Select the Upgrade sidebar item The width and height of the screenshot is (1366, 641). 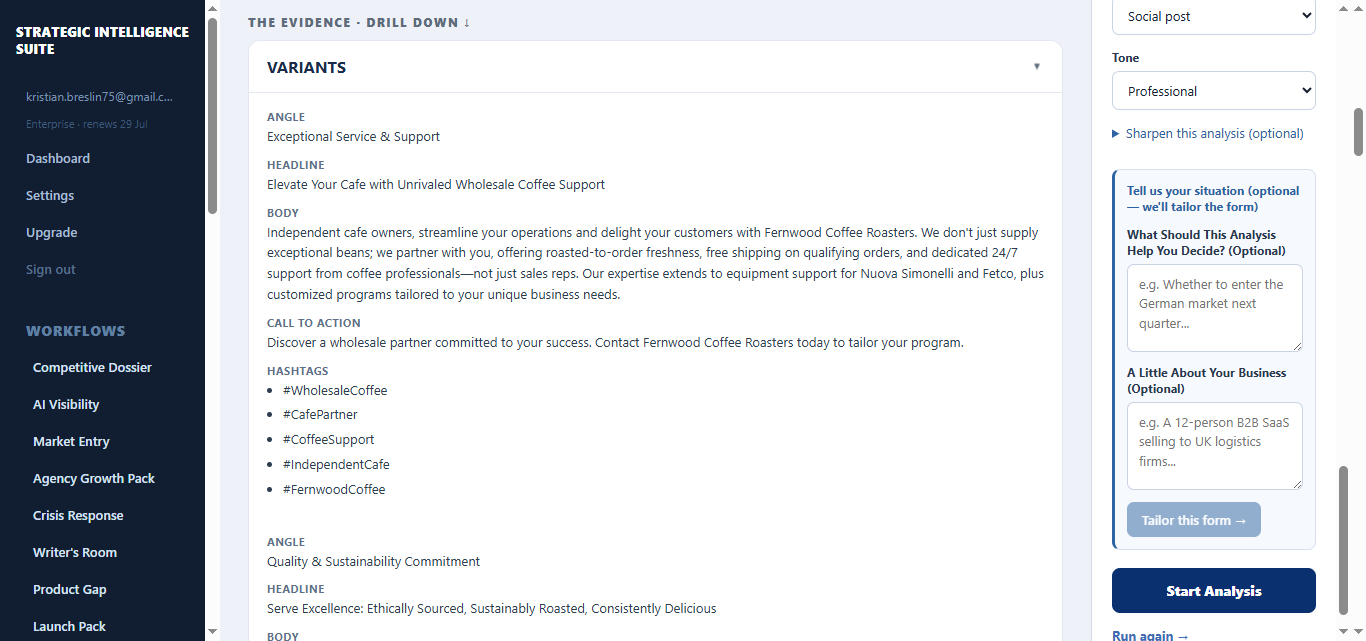click(x=52, y=232)
